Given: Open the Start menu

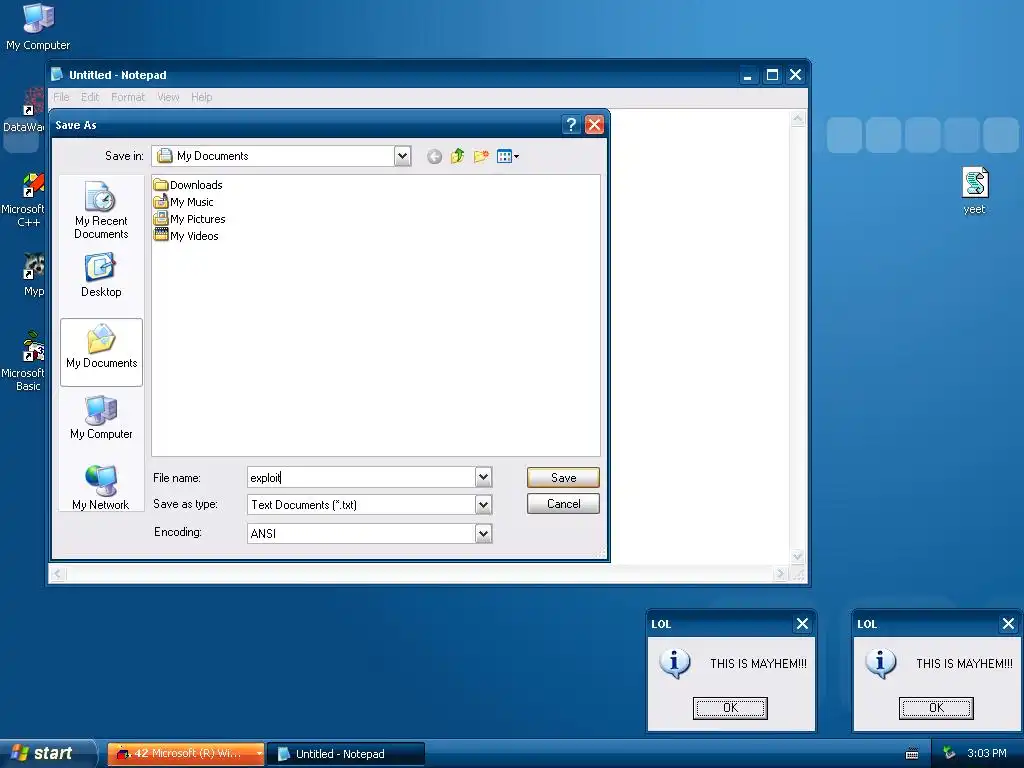Looking at the screenshot, I should pos(47,754).
